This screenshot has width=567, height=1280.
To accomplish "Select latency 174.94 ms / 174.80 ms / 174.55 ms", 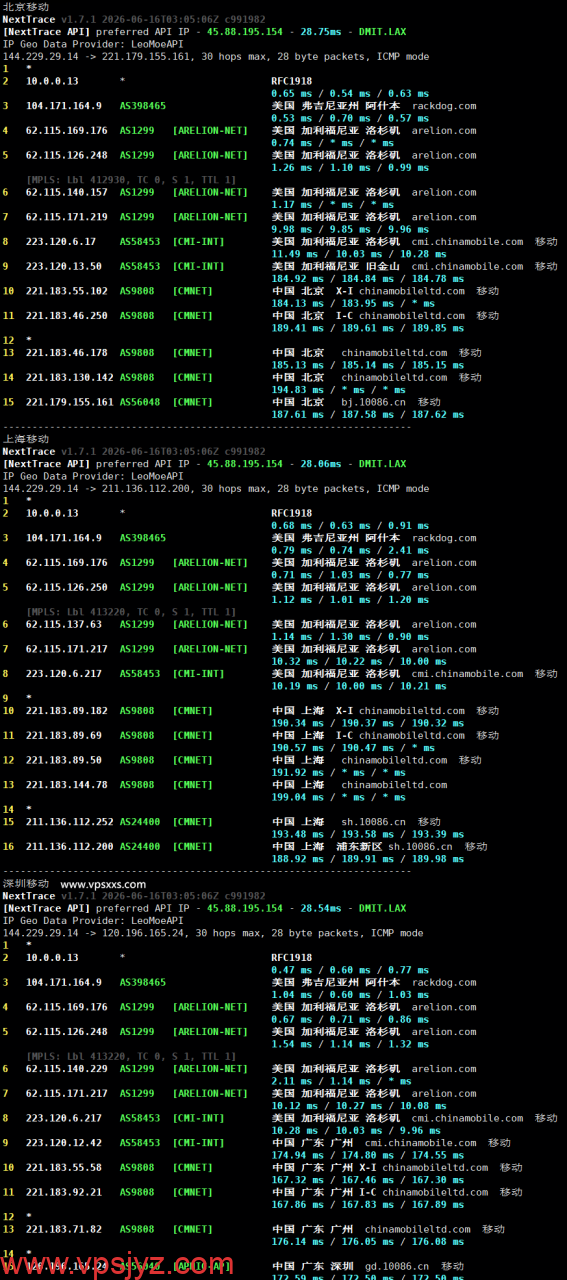I will pos(354,1155).
